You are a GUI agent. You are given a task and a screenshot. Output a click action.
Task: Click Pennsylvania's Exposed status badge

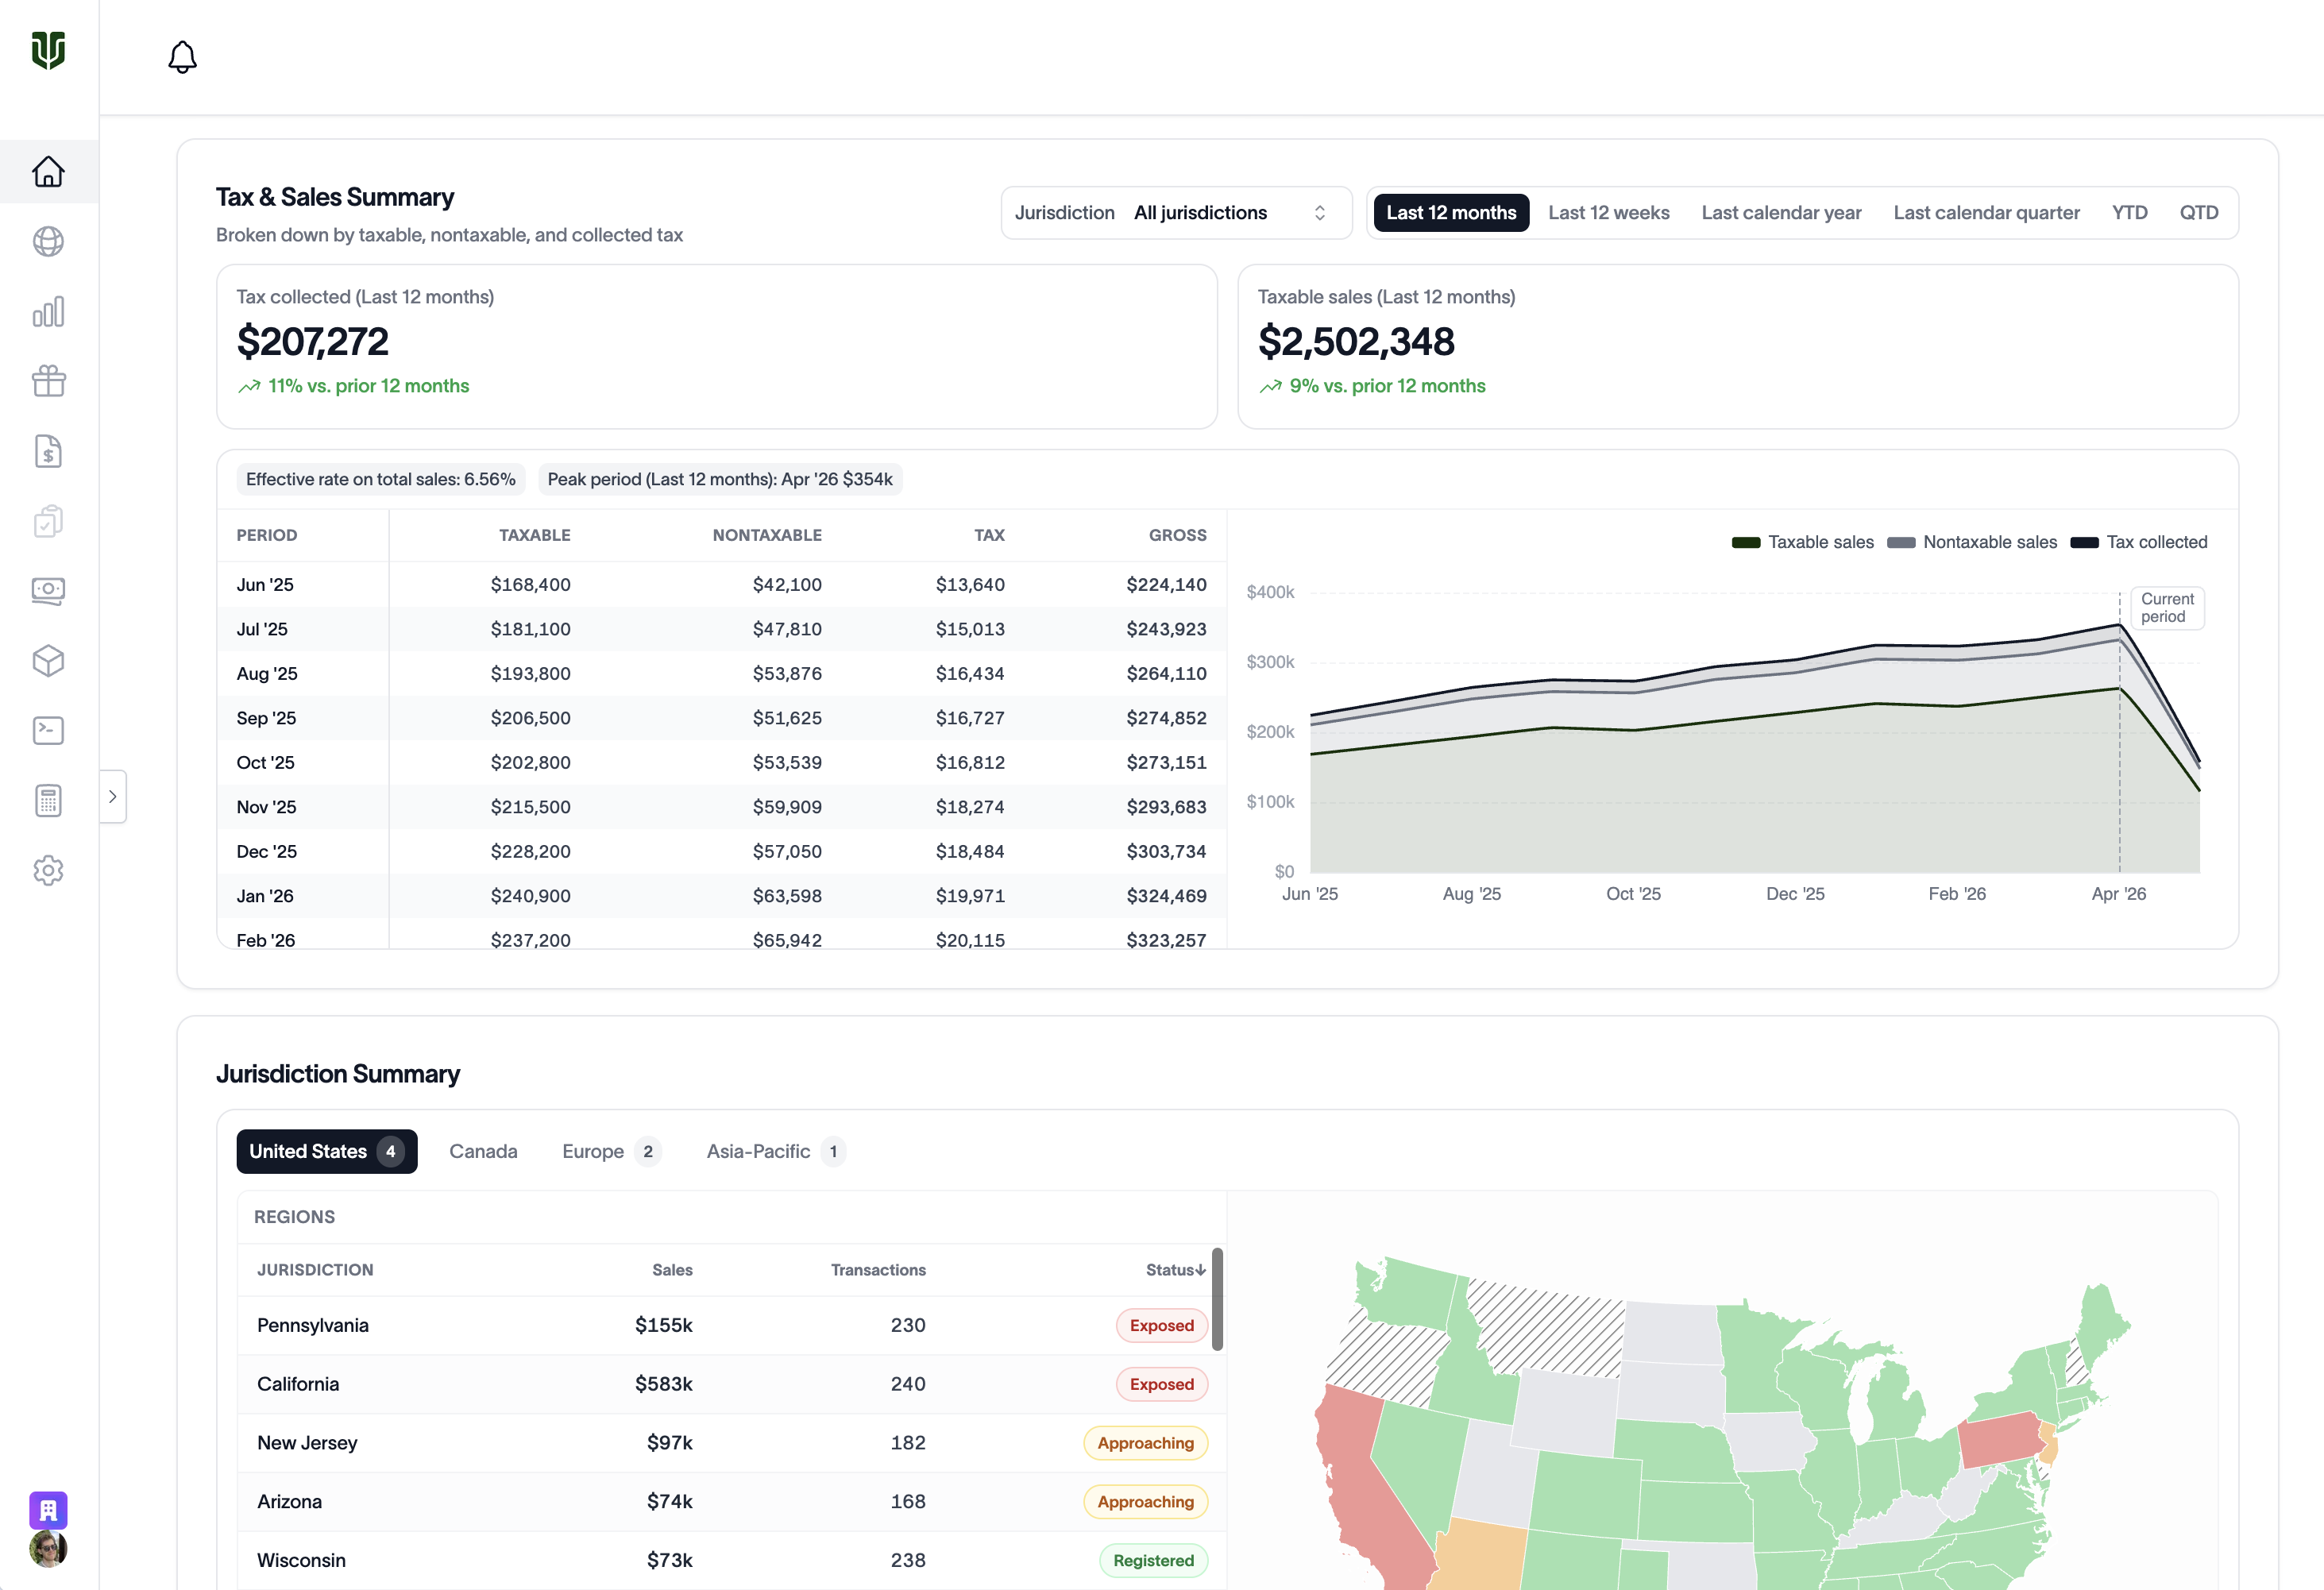pyautogui.click(x=1161, y=1326)
